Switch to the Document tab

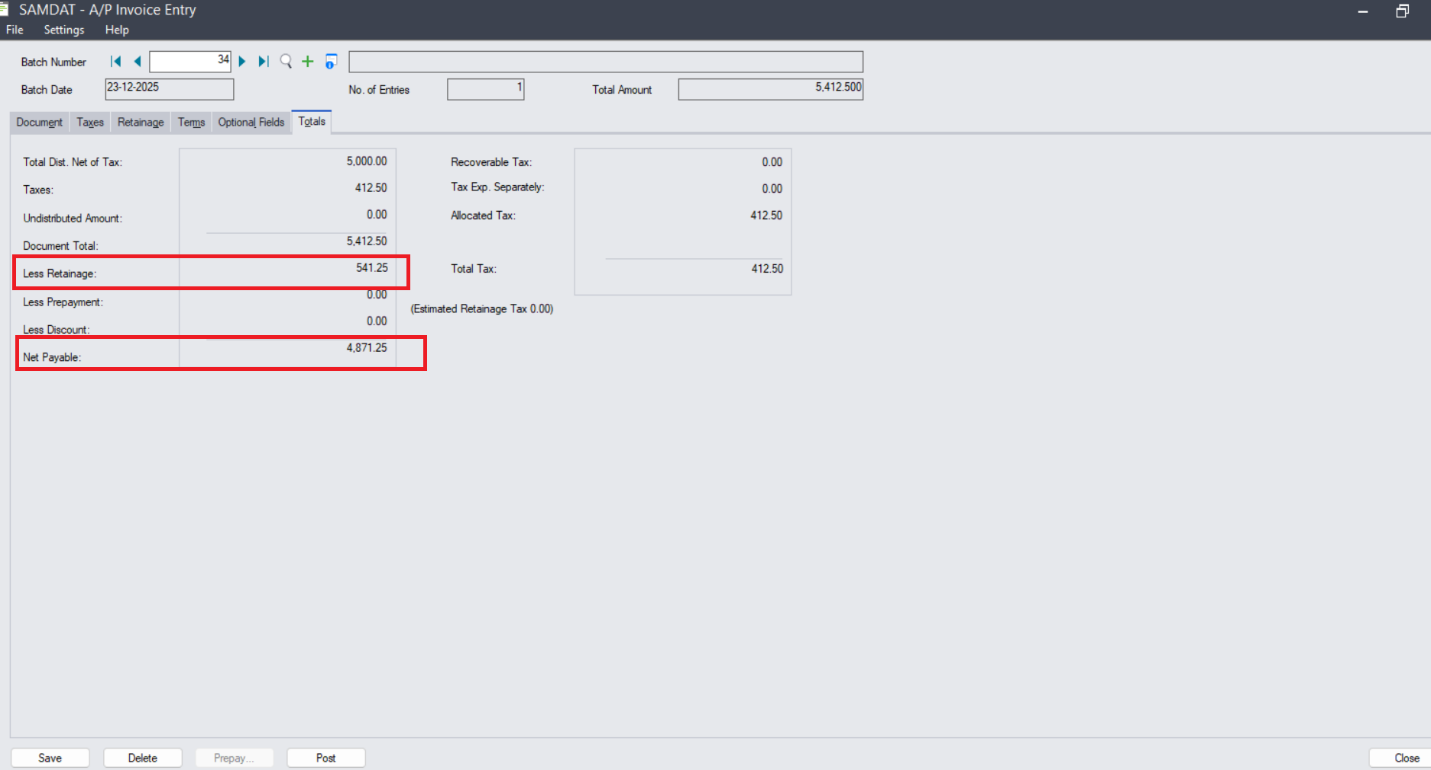coord(40,123)
